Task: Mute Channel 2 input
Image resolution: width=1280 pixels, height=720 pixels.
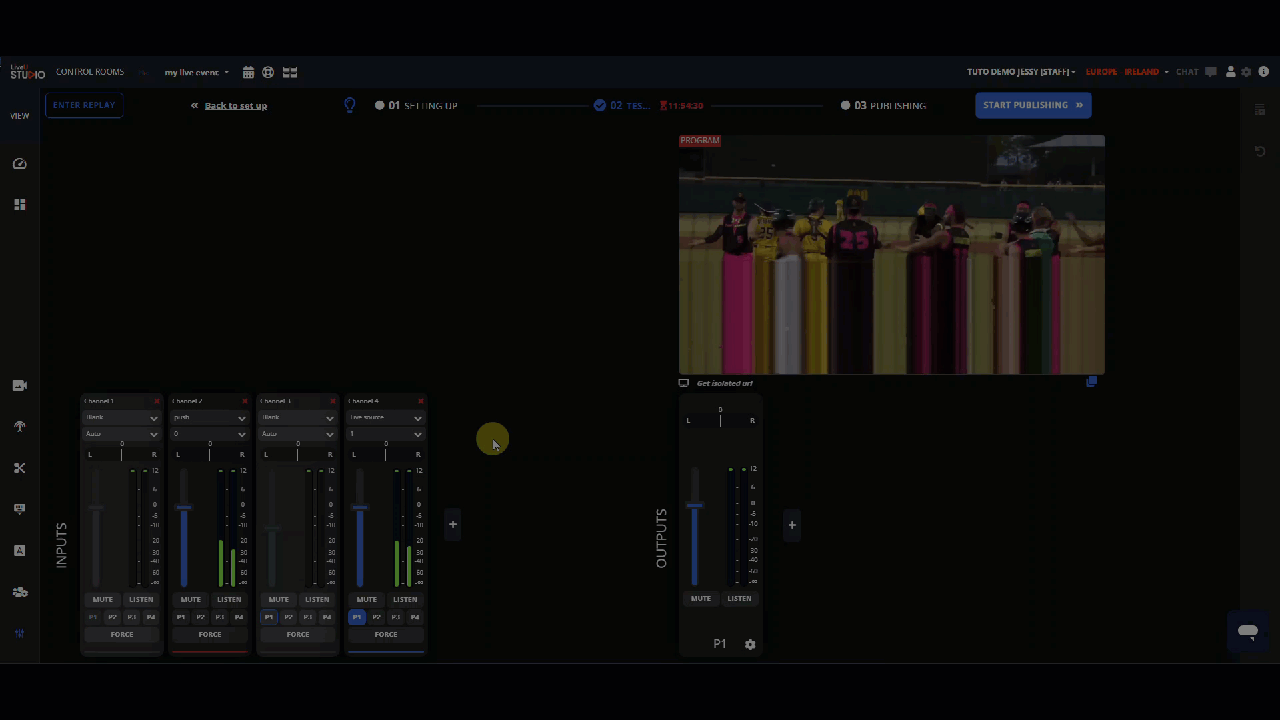Action: [190, 600]
